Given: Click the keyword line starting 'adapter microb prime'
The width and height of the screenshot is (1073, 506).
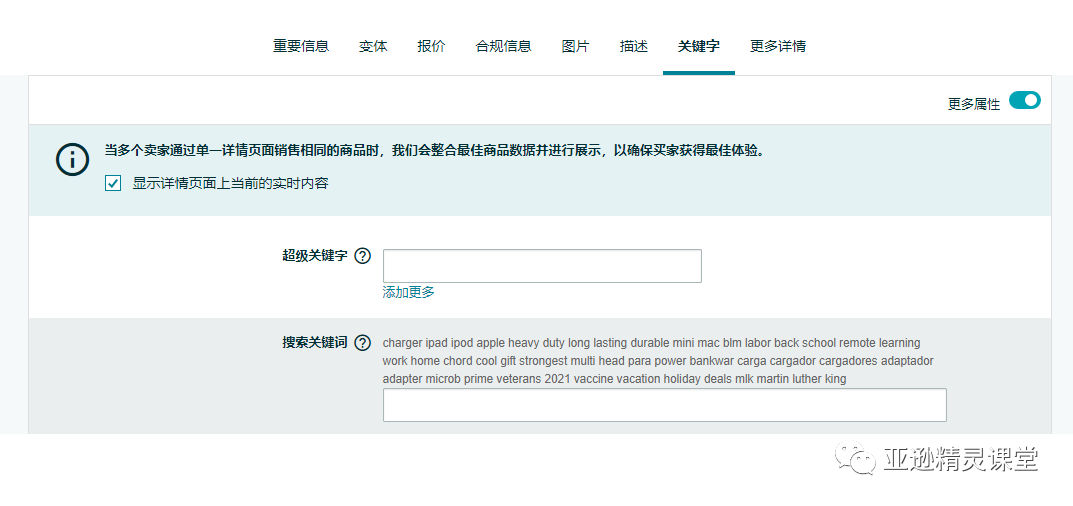Looking at the screenshot, I should [x=615, y=379].
